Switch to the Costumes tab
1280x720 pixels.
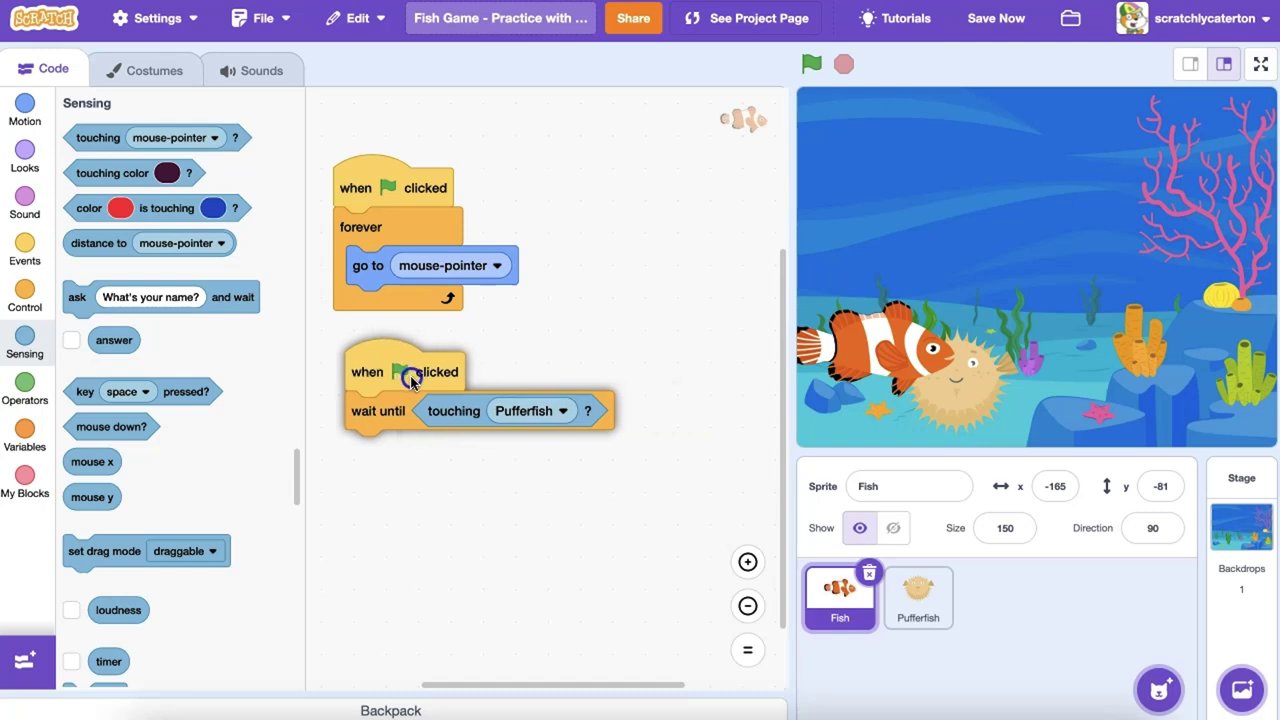click(144, 70)
